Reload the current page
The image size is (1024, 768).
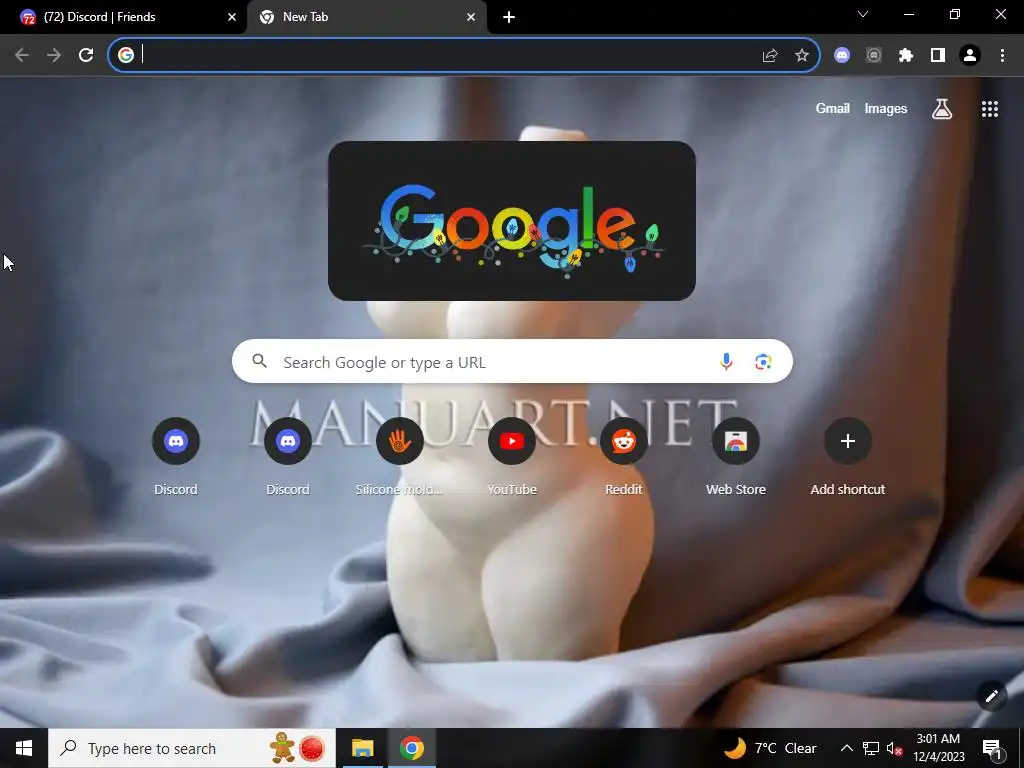click(86, 55)
